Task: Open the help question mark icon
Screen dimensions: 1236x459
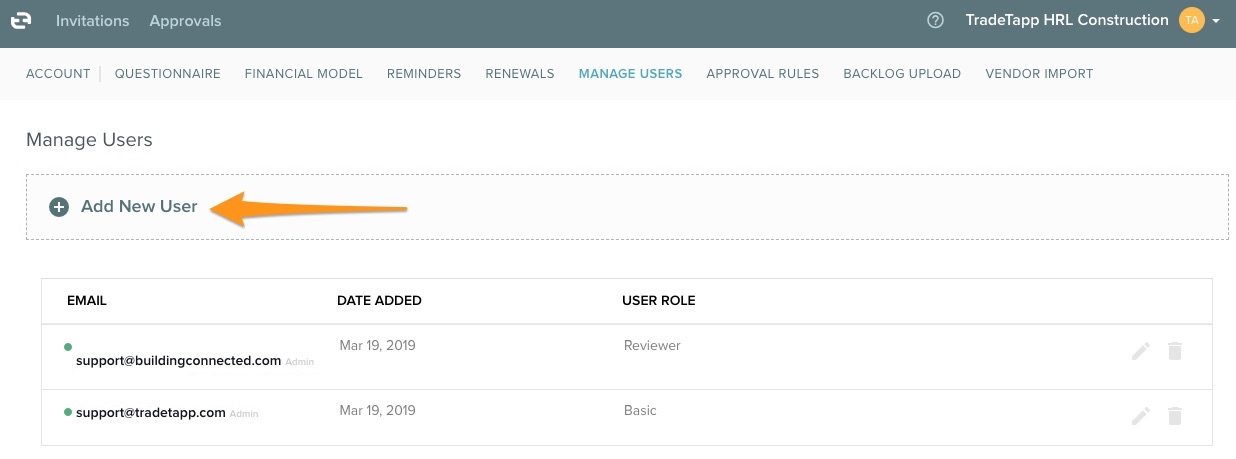Action: coord(935,20)
